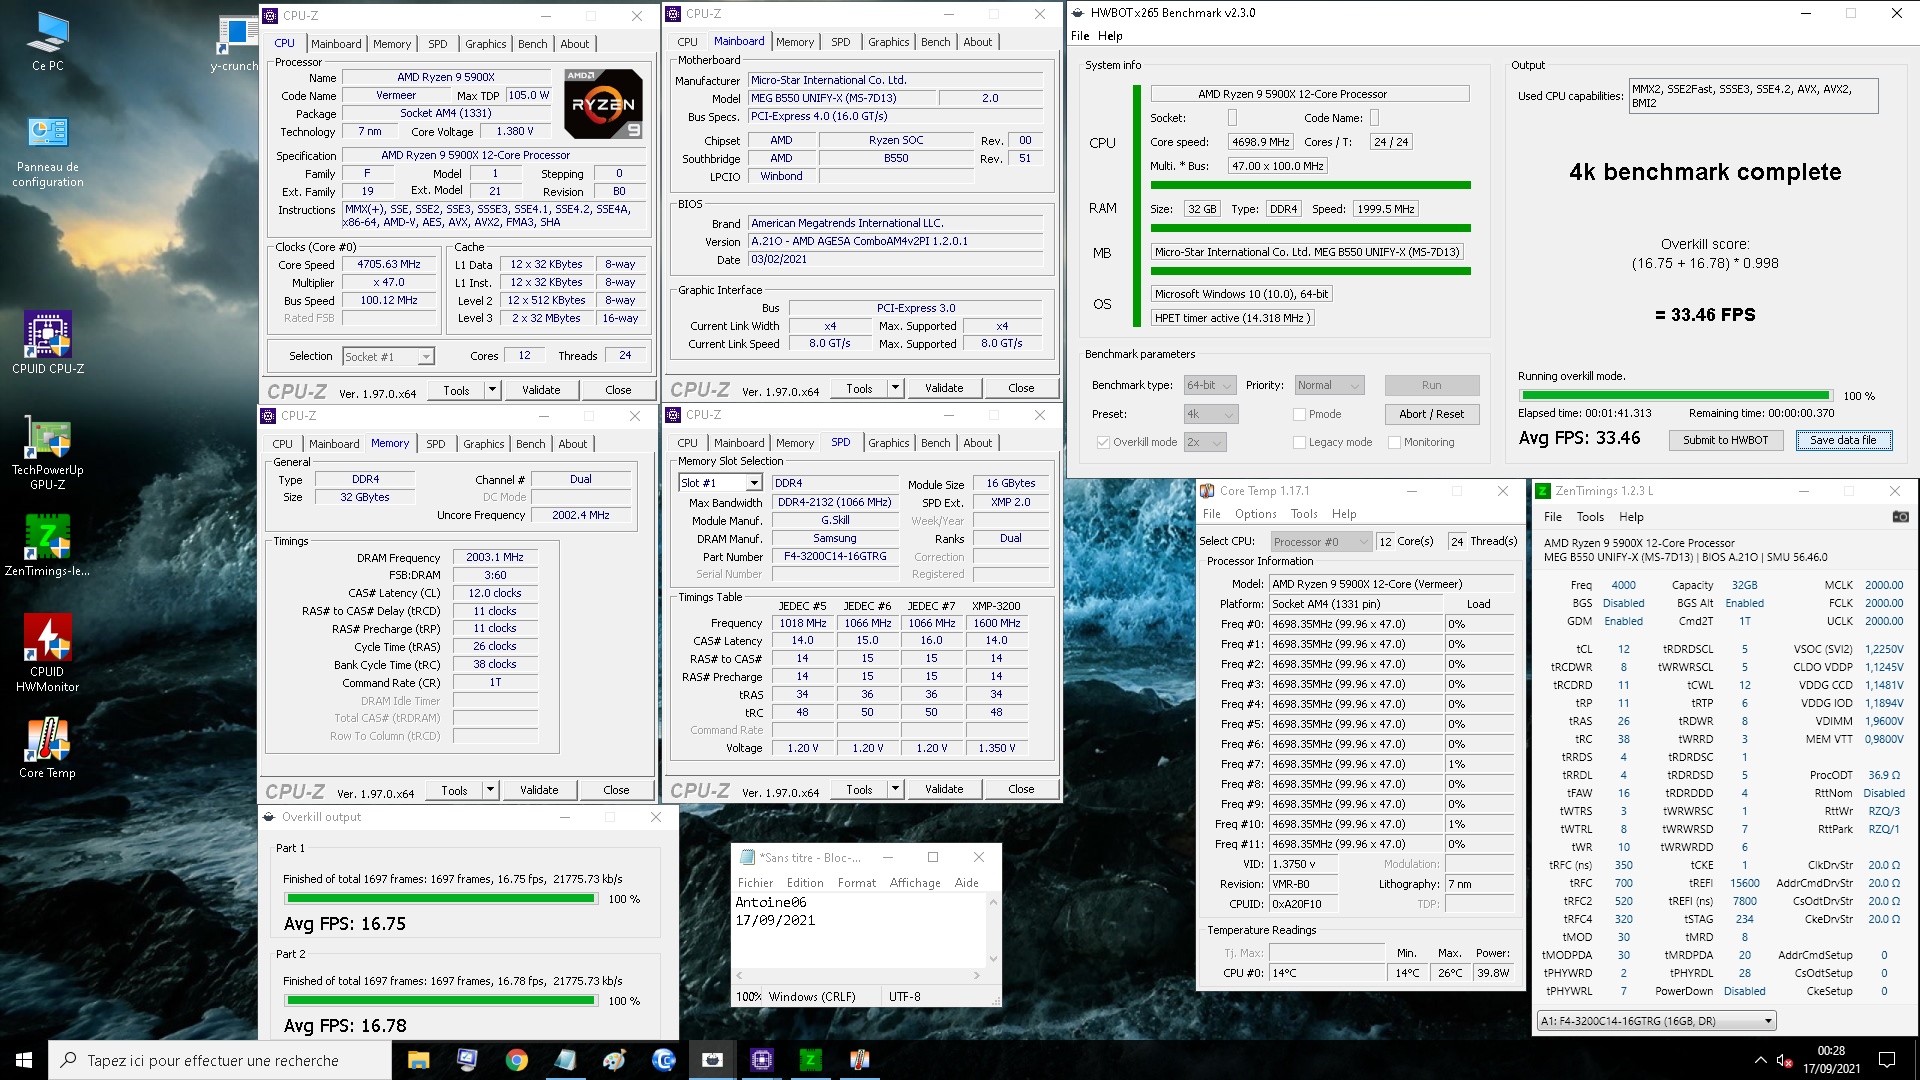Screen dimensions: 1920x1080
Task: Click the Abort / Reset button
Action: (x=1431, y=414)
